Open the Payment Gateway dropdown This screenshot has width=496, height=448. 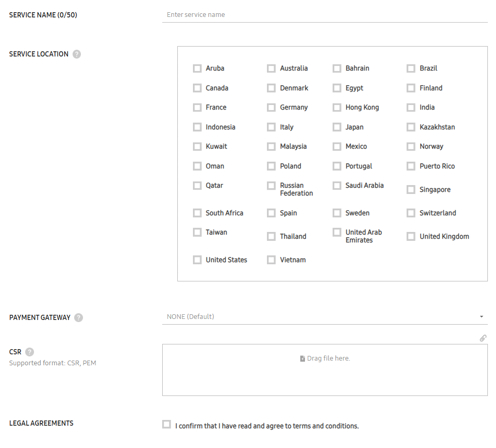(x=325, y=317)
